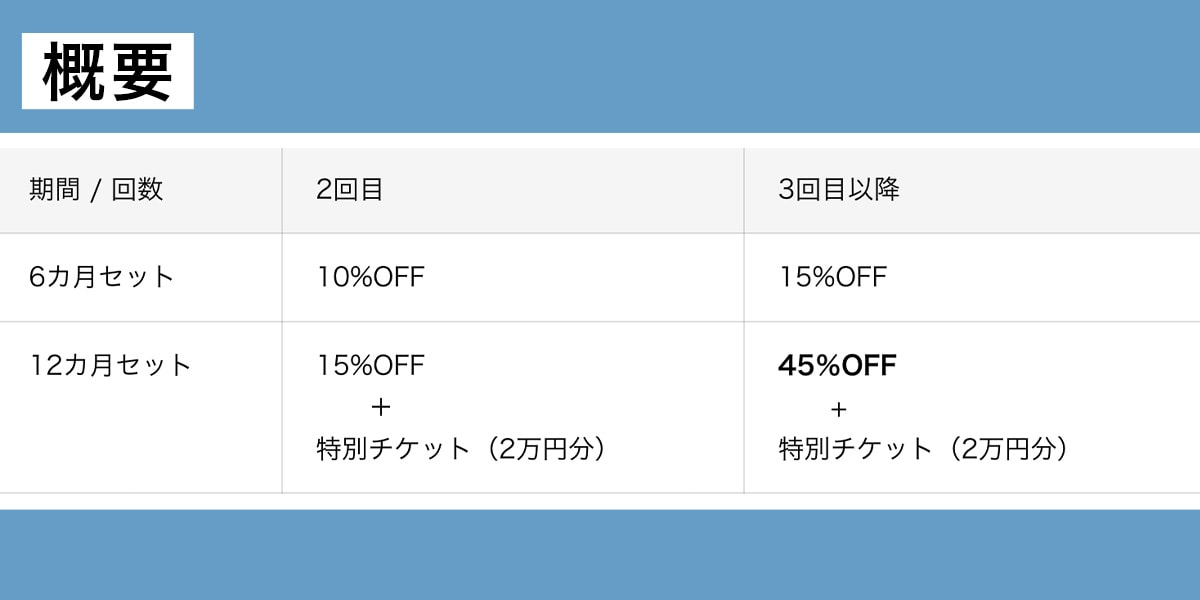This screenshot has width=1200, height=600.
Task: Click 15%OFF in the 12カ月セット row
Action: pos(371,365)
